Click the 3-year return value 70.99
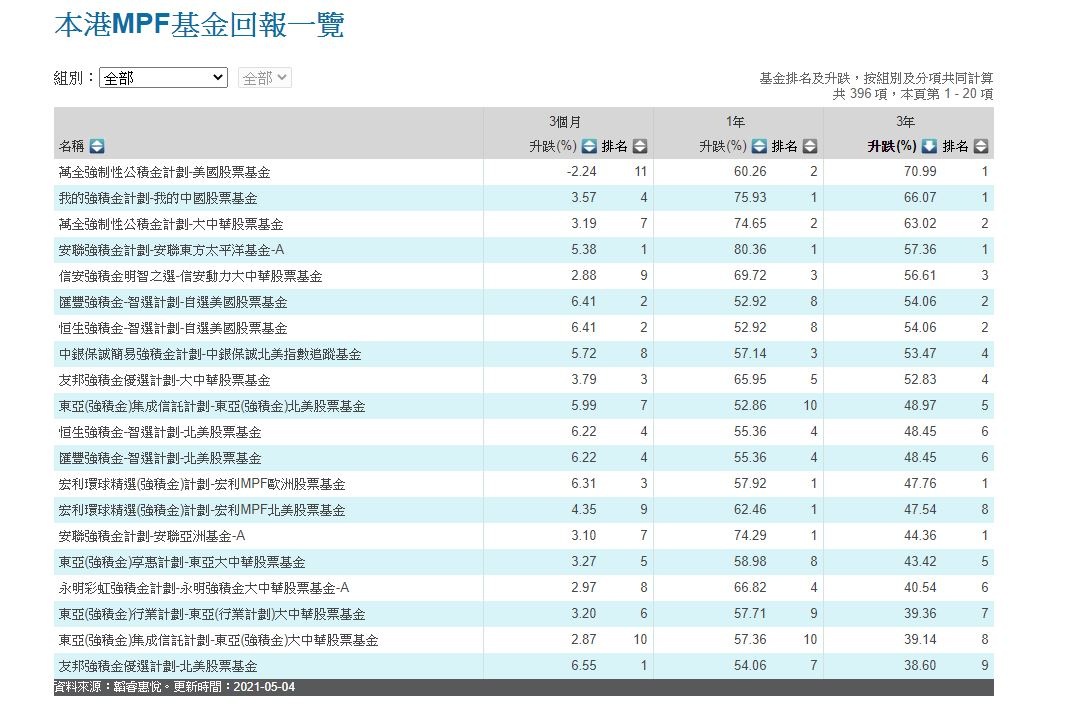Image resolution: width=1092 pixels, height=707 pixels. pos(920,171)
